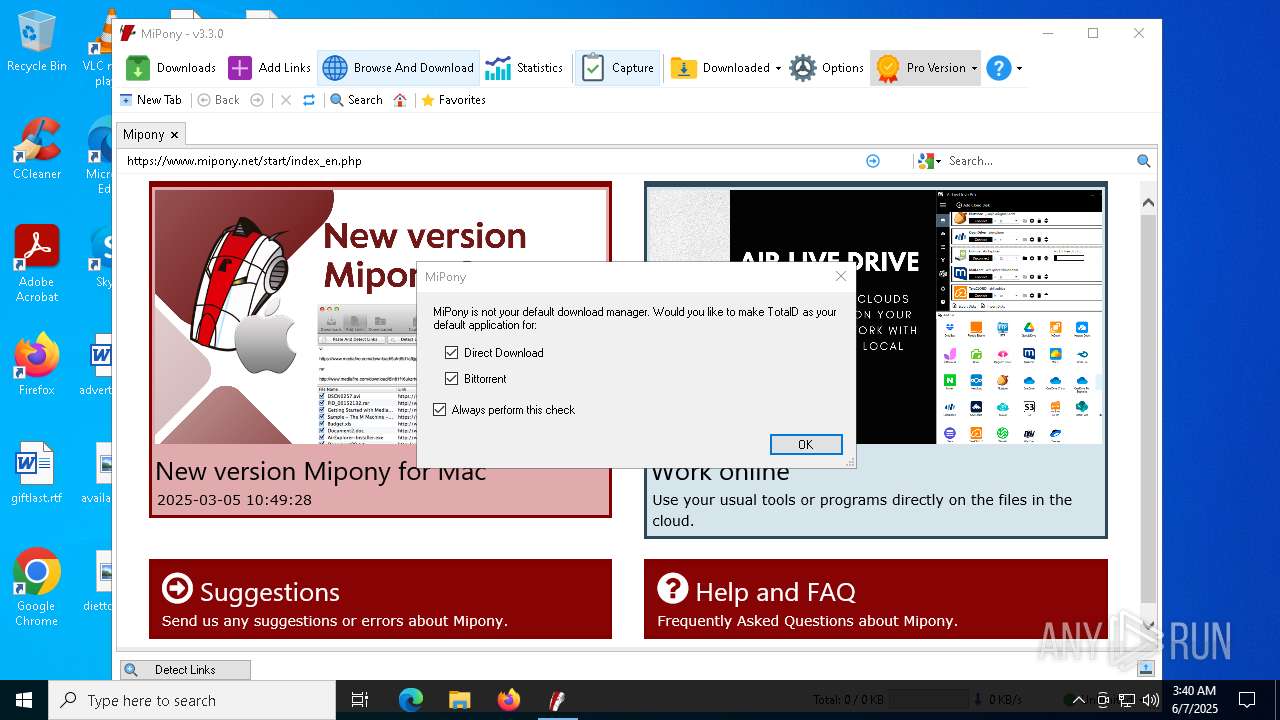Open the network tray icon

[x=1127, y=700]
